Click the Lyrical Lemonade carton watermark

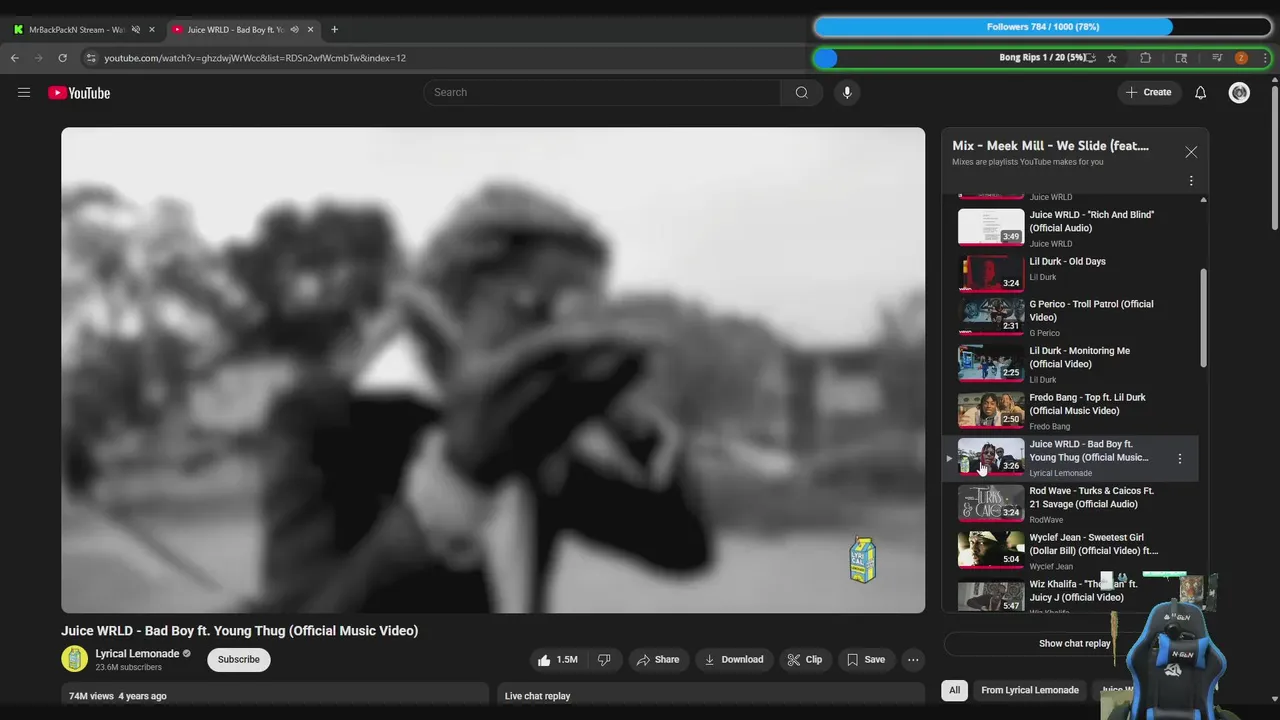tap(862, 560)
